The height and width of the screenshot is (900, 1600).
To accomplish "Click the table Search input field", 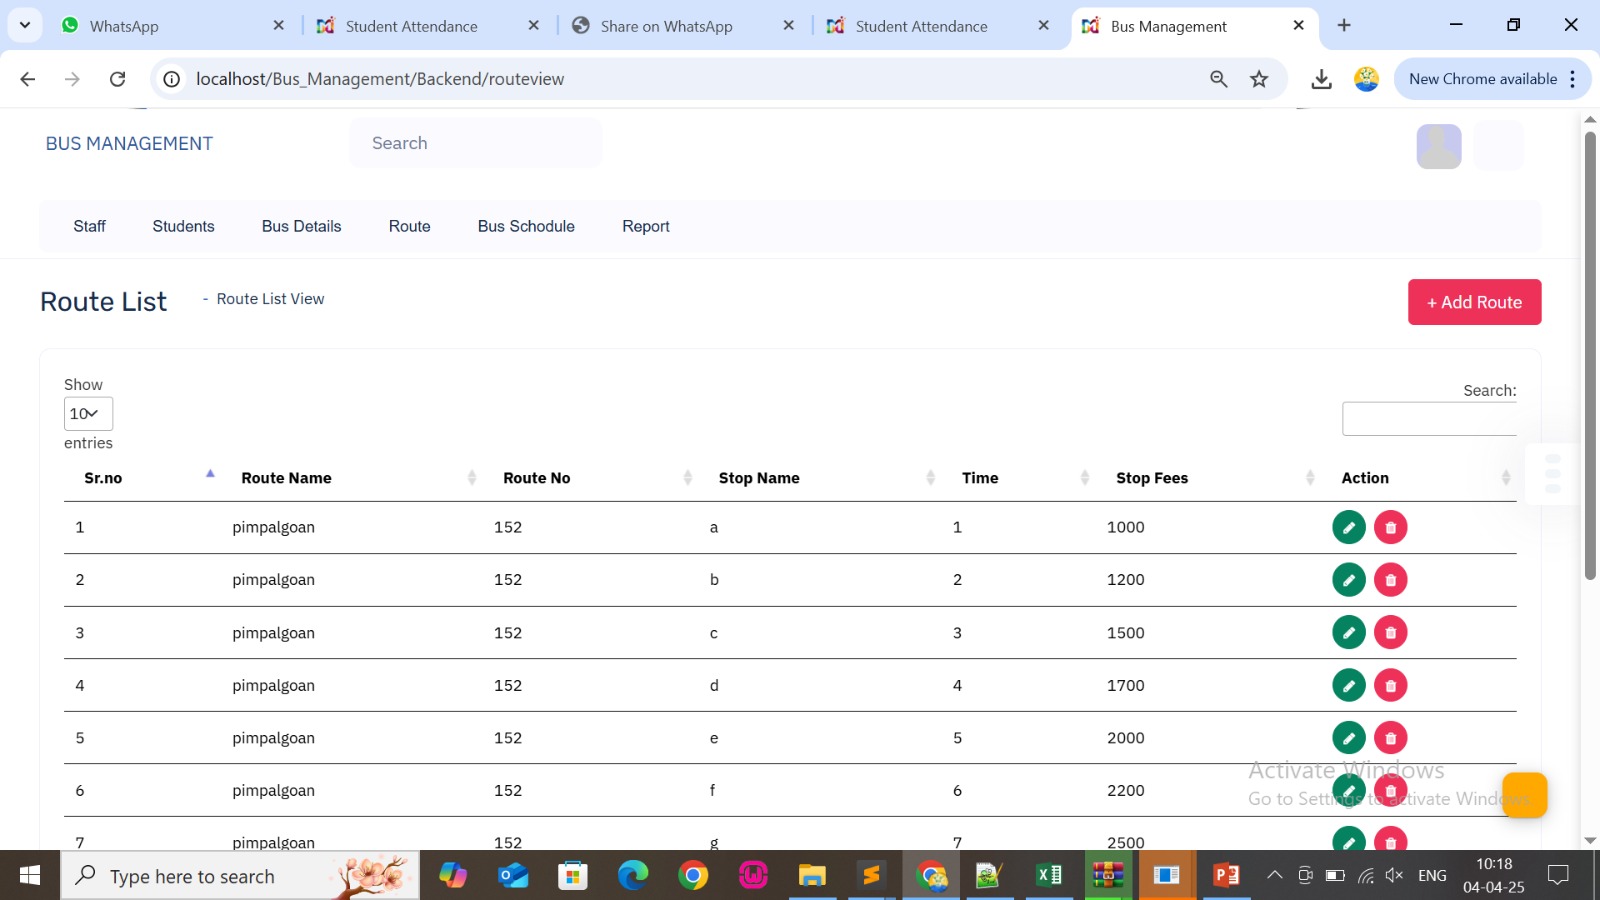I will coord(1428,419).
